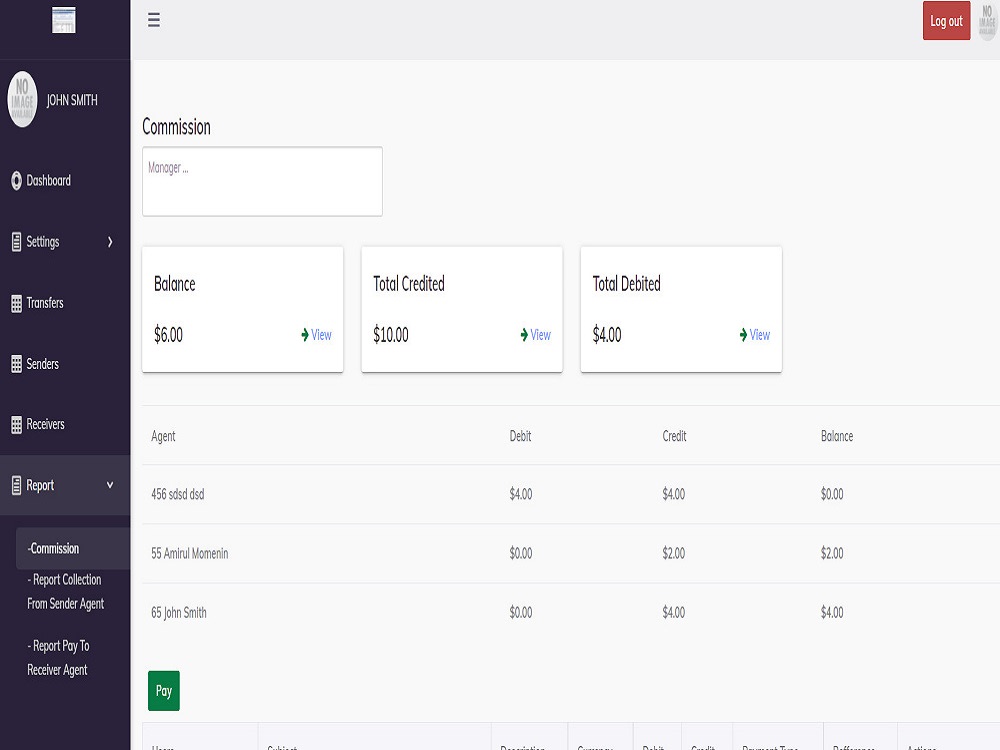
Task: Open the Transfers menu item
Action: coord(65,303)
